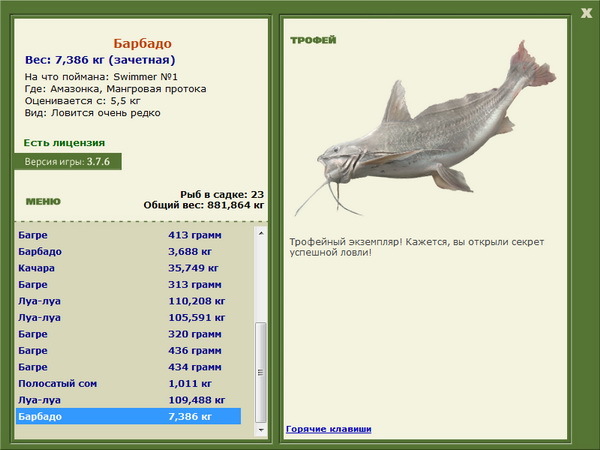
Task: Click the Вес: 7,386 кг (зачетная) text
Action: [x=100, y=60]
